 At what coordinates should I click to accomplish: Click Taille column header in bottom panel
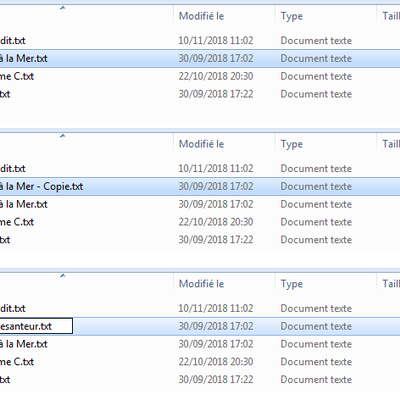tap(389, 284)
